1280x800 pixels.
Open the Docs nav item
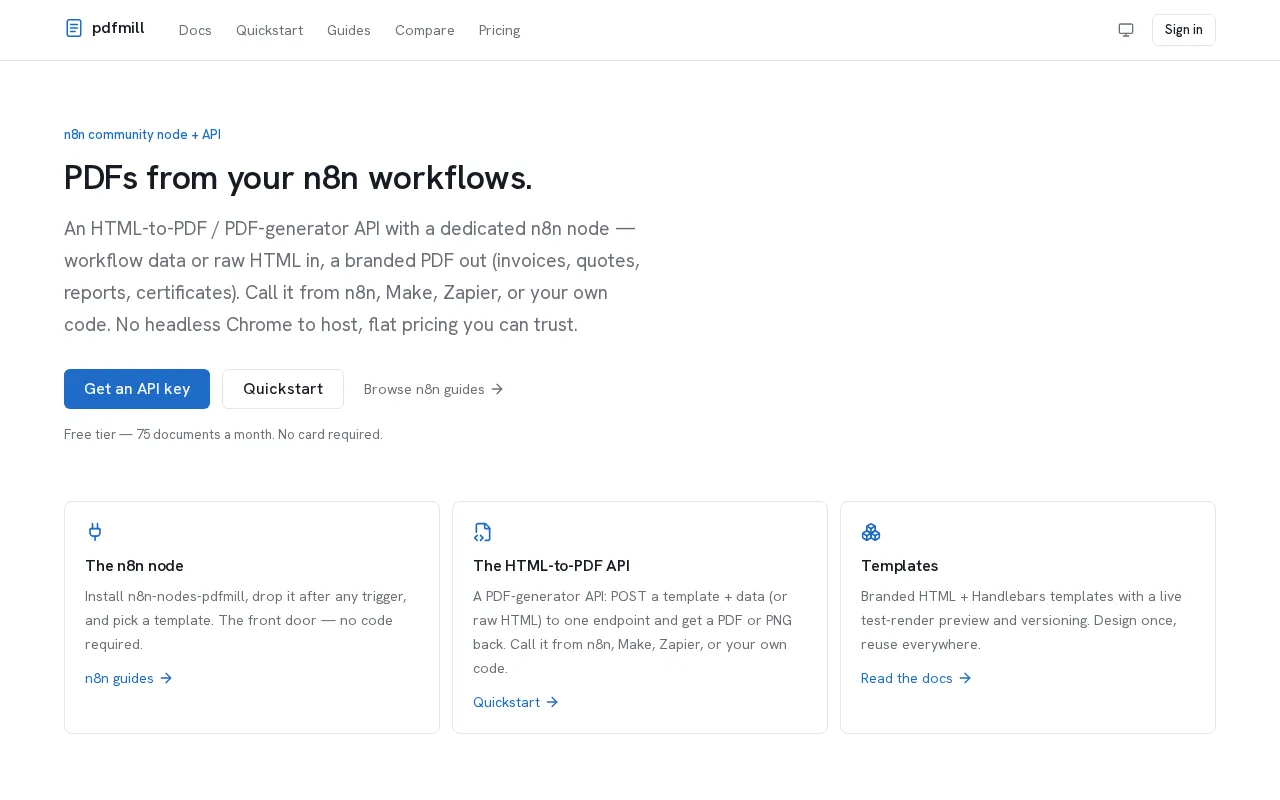click(x=195, y=30)
